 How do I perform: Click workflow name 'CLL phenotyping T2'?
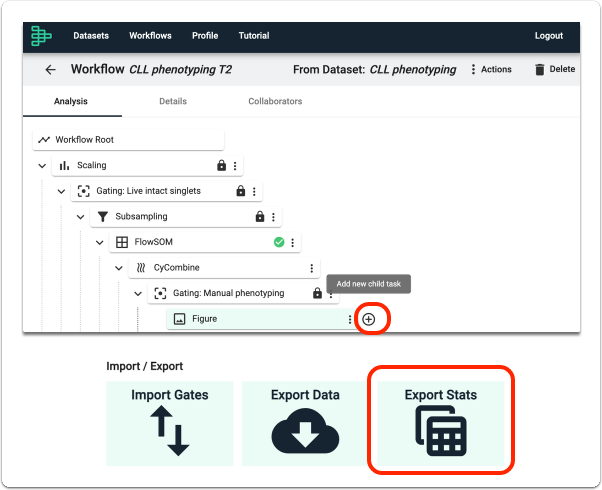coord(180,70)
